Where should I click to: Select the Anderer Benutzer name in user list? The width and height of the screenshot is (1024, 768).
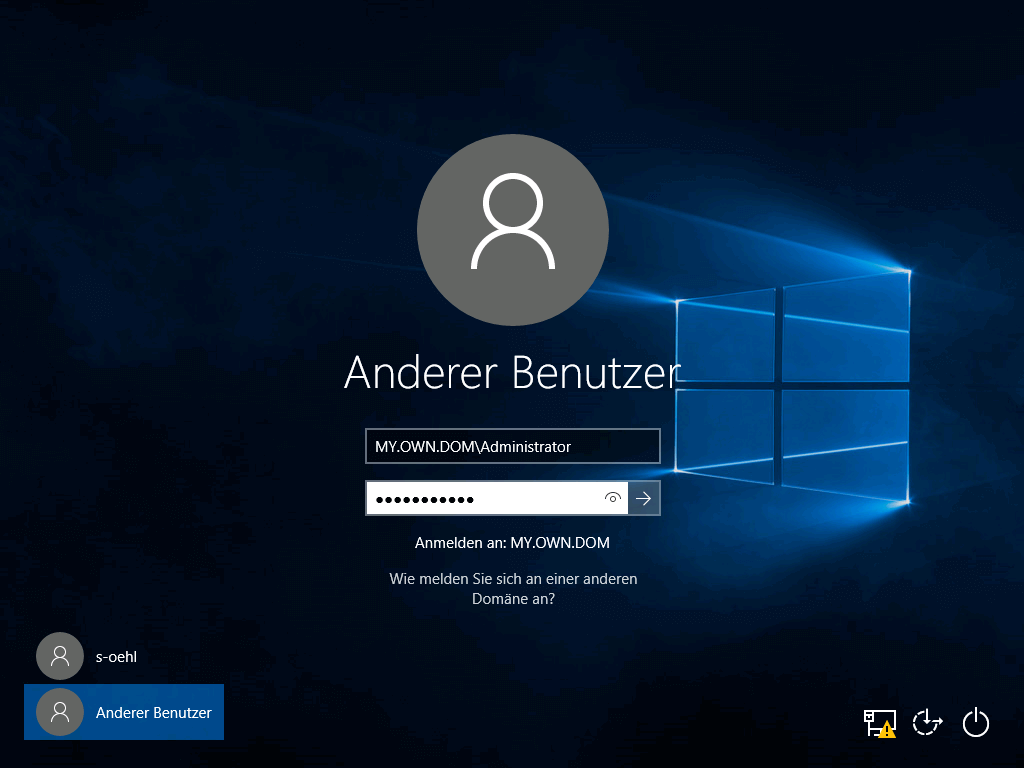[x=153, y=713]
